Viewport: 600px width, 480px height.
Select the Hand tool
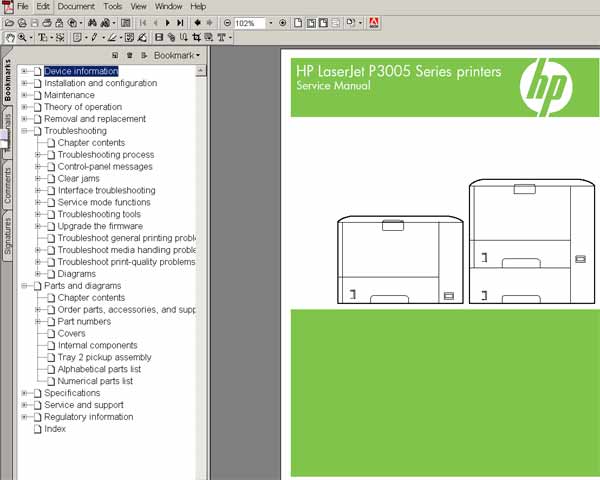click(x=10, y=38)
